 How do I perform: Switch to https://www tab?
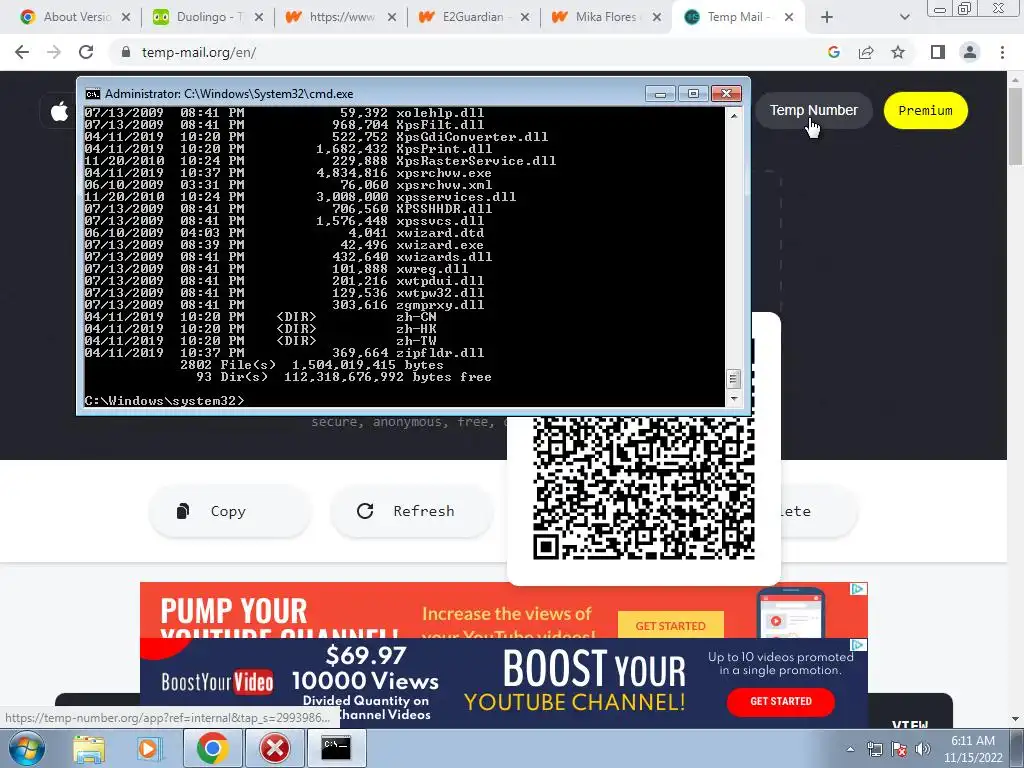342,17
